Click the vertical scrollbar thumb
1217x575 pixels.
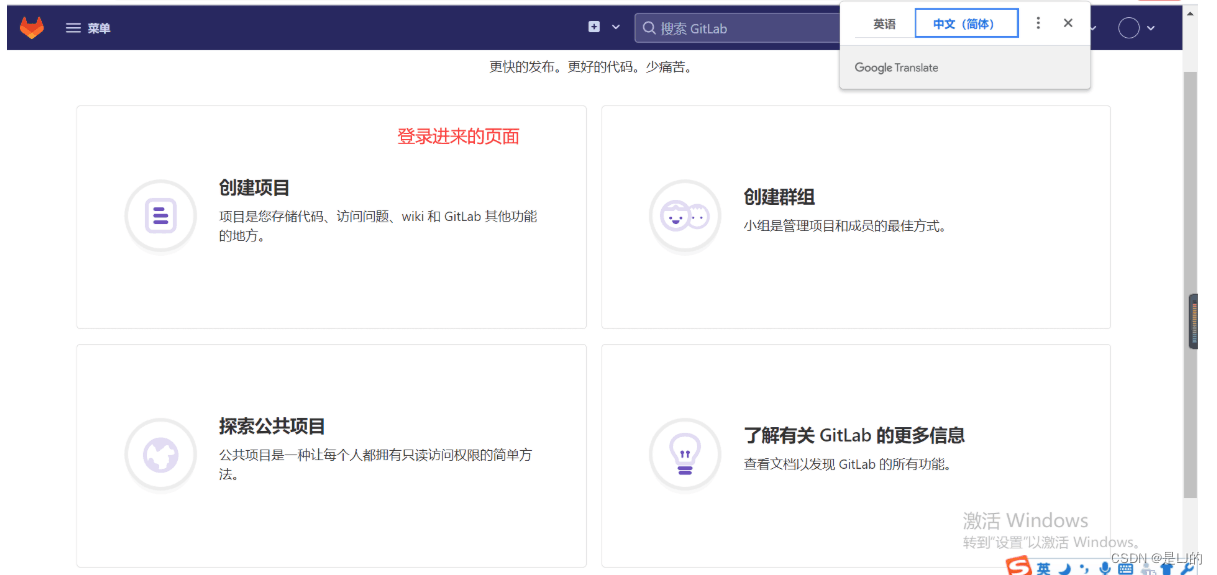click(x=1190, y=285)
